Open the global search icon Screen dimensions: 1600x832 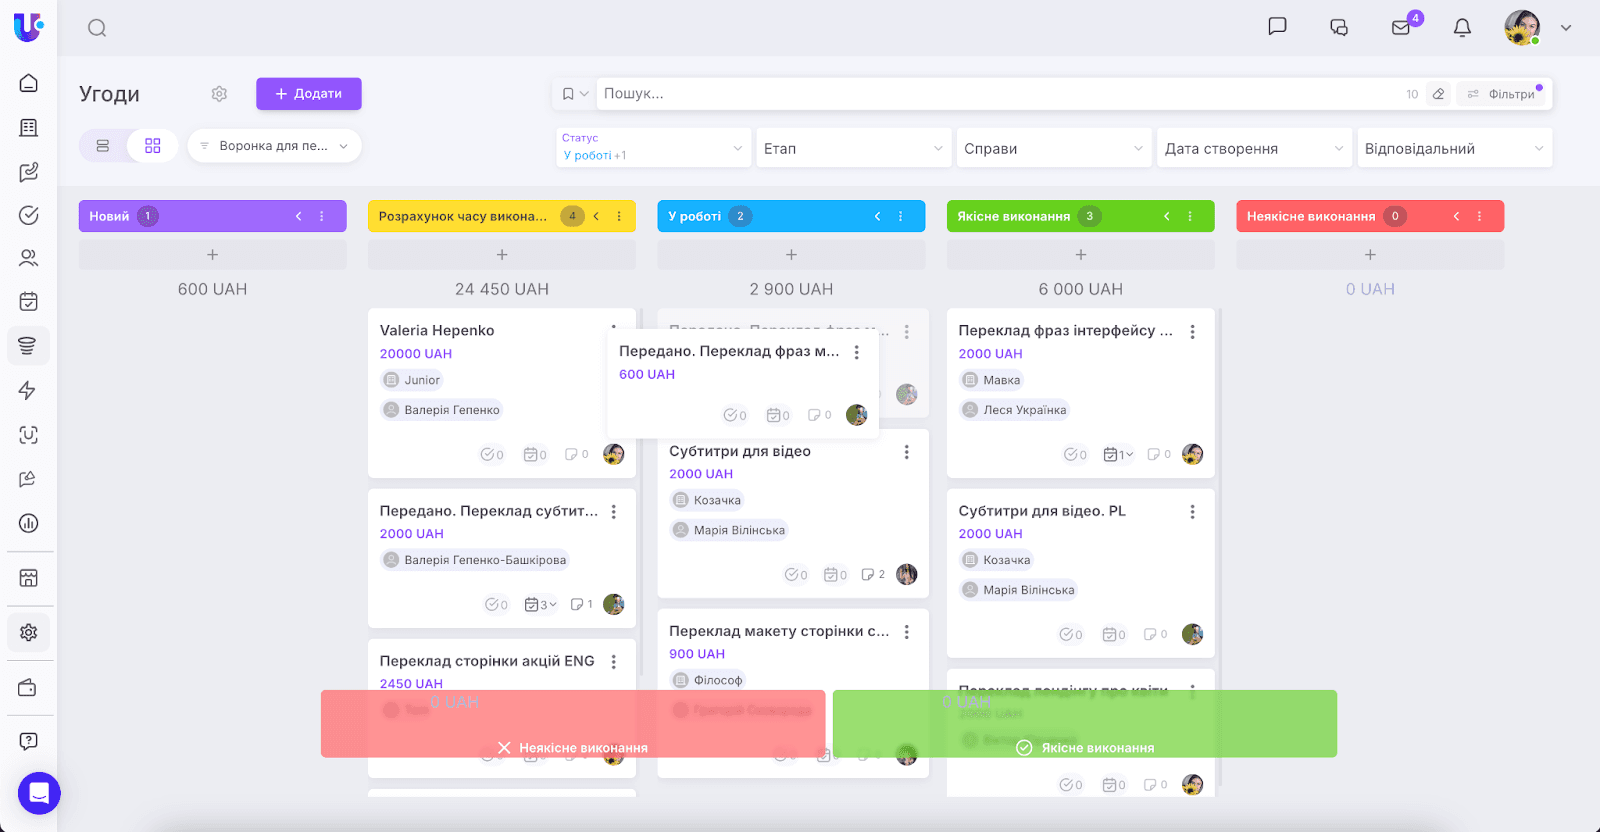(x=97, y=28)
